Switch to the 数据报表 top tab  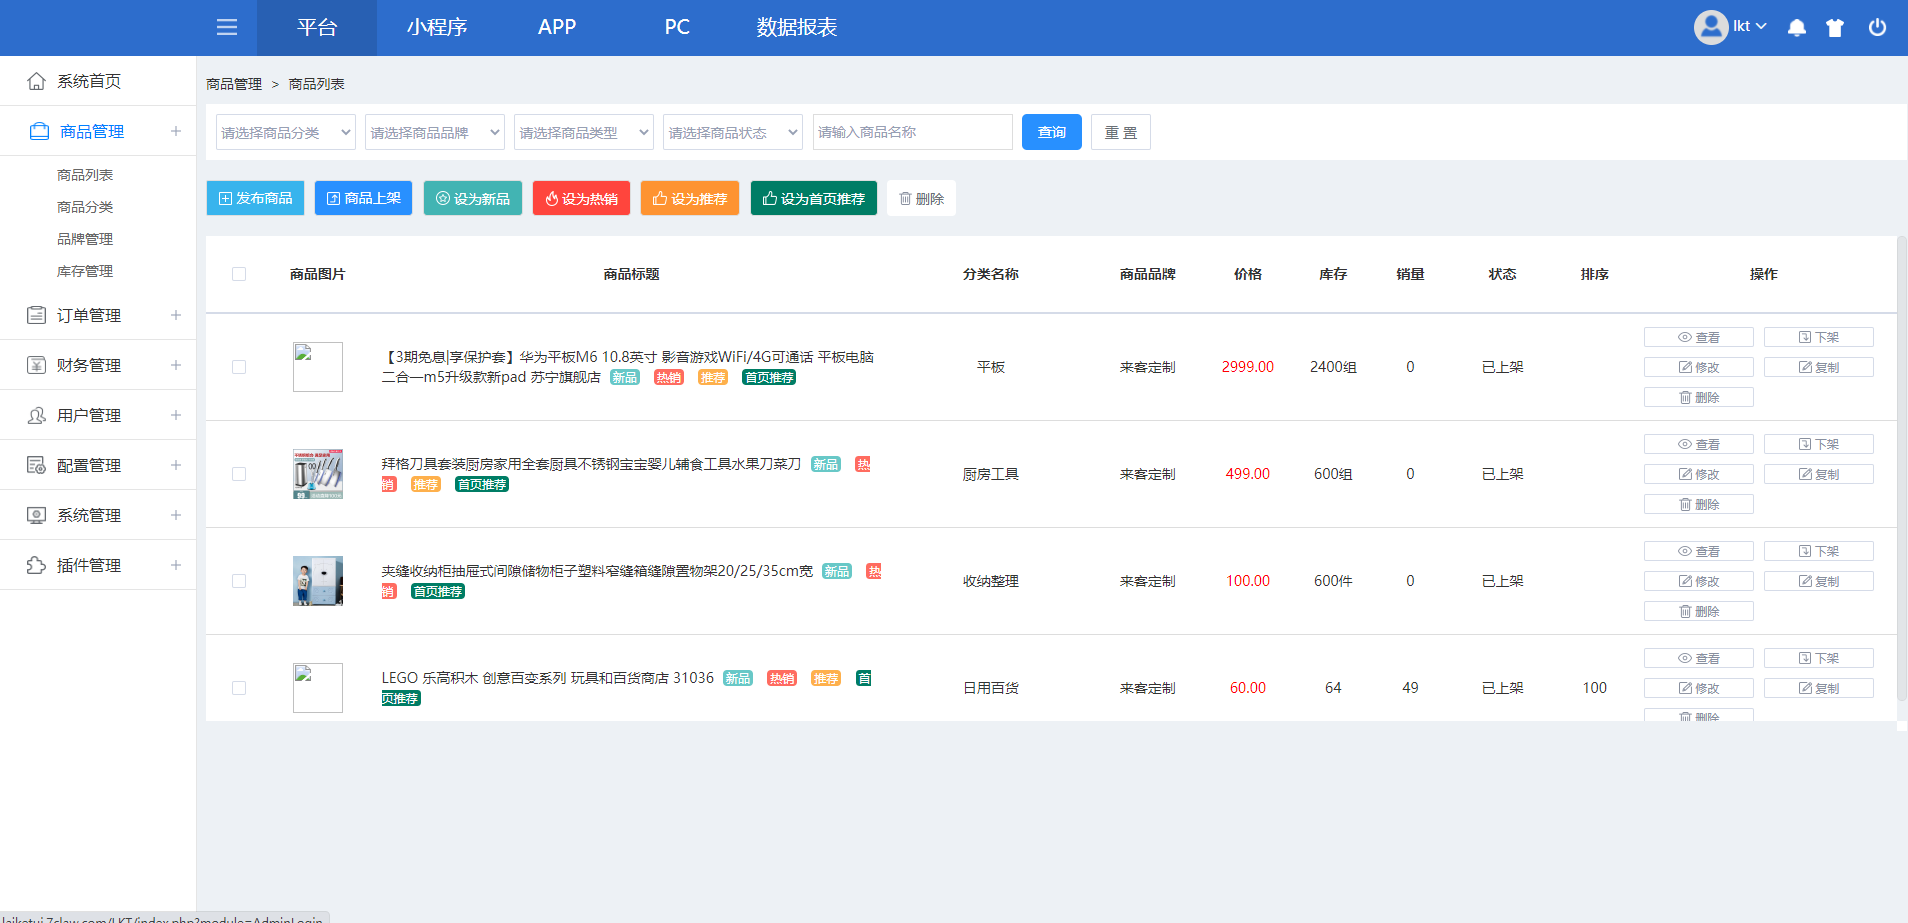pyautogui.click(x=796, y=27)
